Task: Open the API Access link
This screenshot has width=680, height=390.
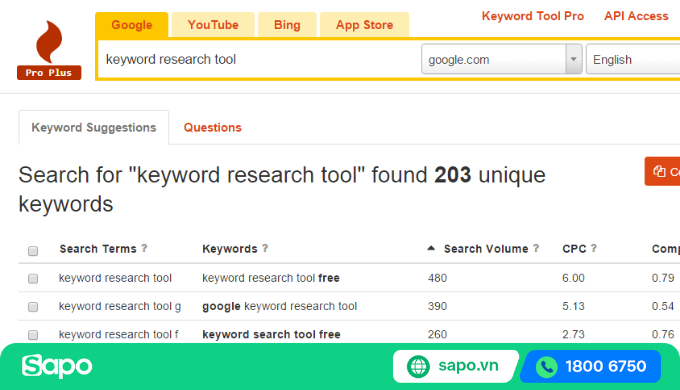Action: point(636,16)
